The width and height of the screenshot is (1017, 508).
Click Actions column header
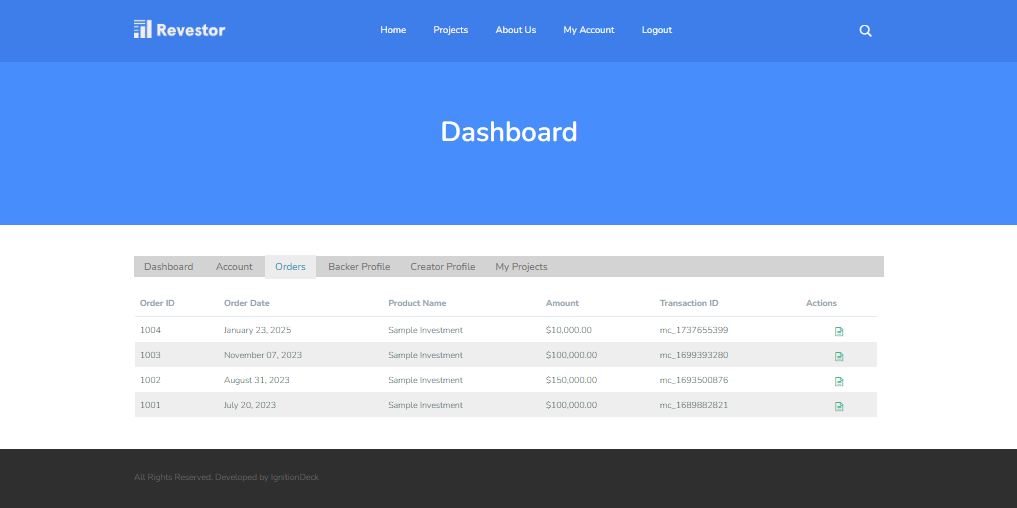[821, 303]
